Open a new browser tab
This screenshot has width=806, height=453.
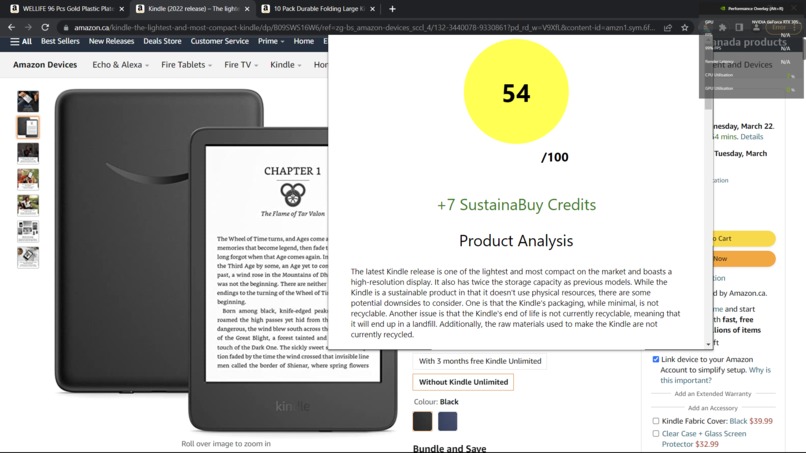(x=392, y=9)
